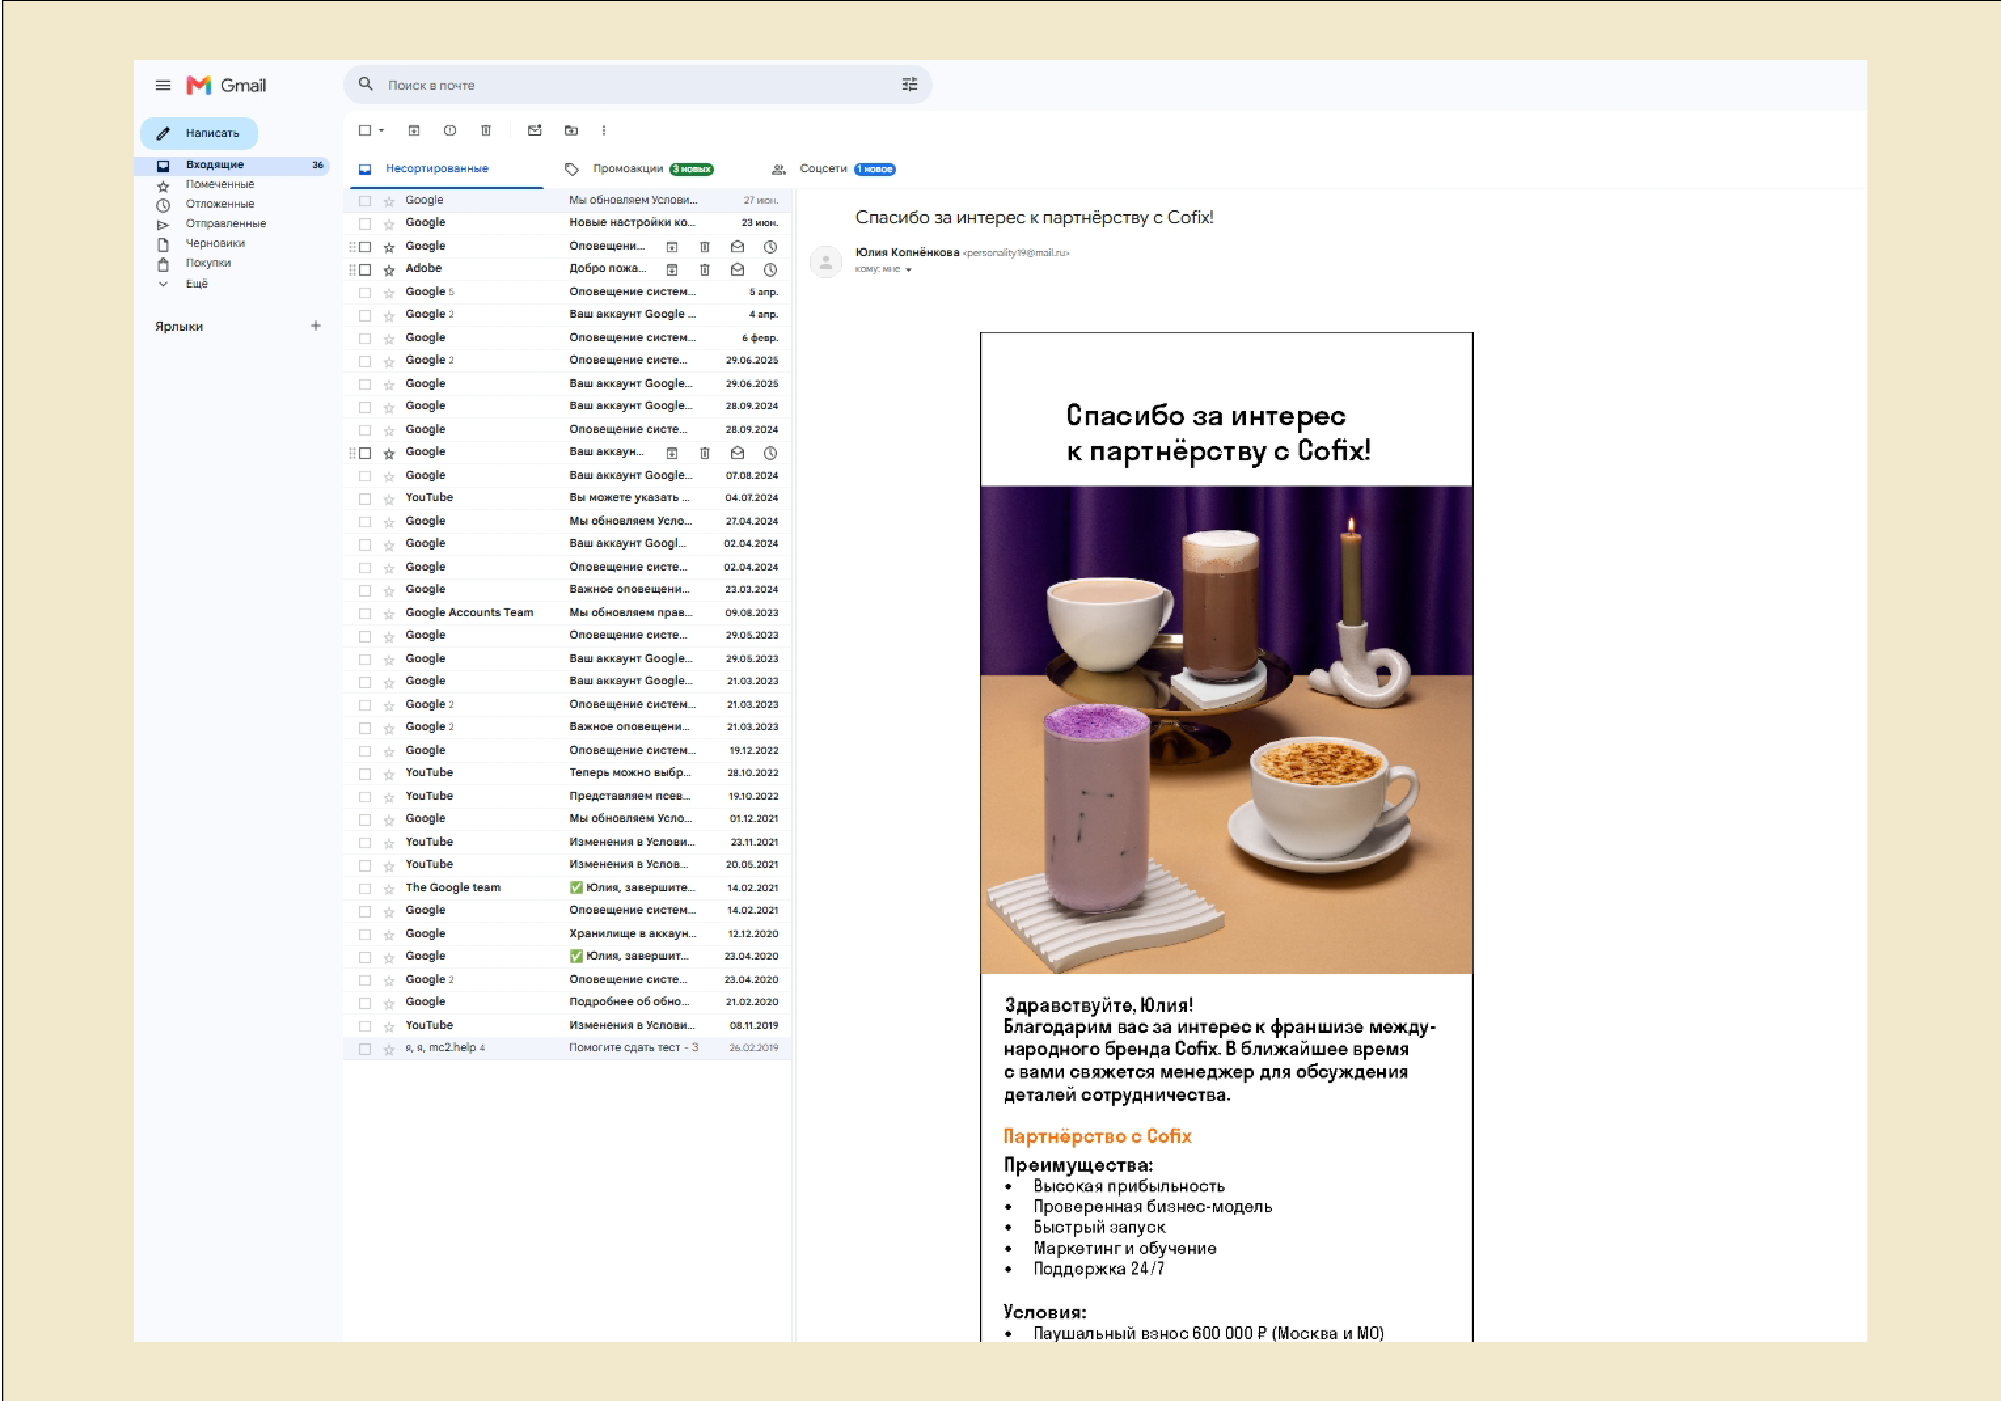
Task: Open YouTube email Представляем псев...
Action: tap(568, 796)
